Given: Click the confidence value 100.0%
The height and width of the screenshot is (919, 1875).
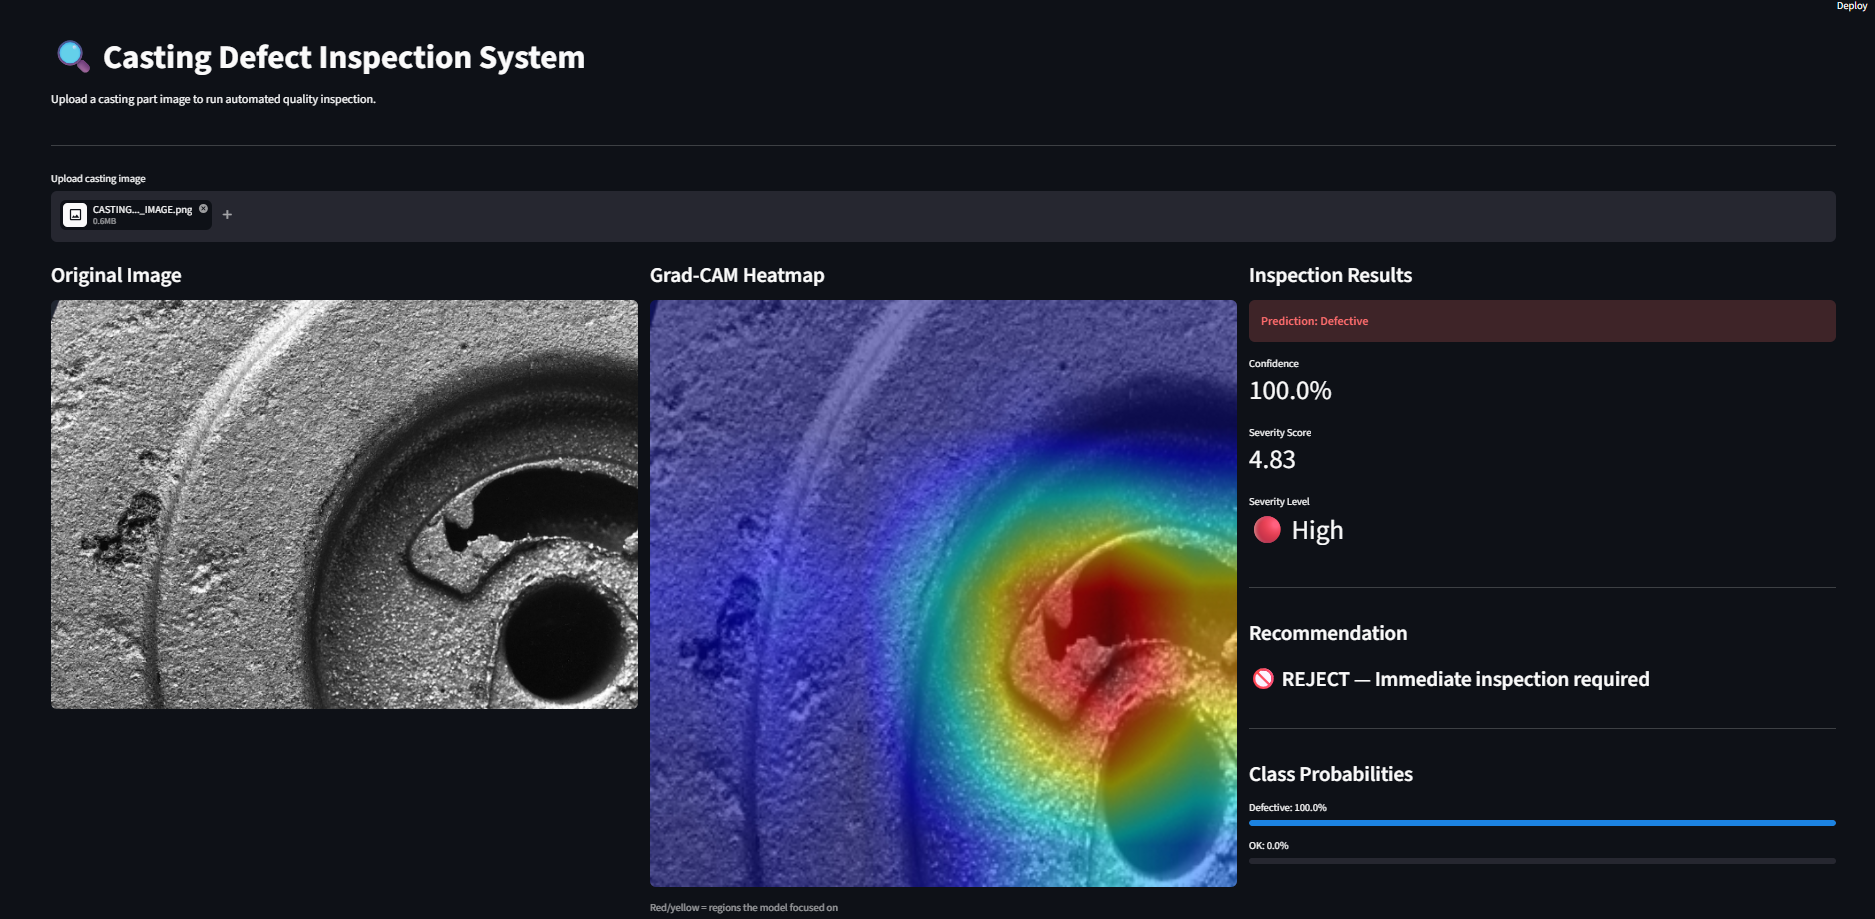Looking at the screenshot, I should coord(1290,391).
